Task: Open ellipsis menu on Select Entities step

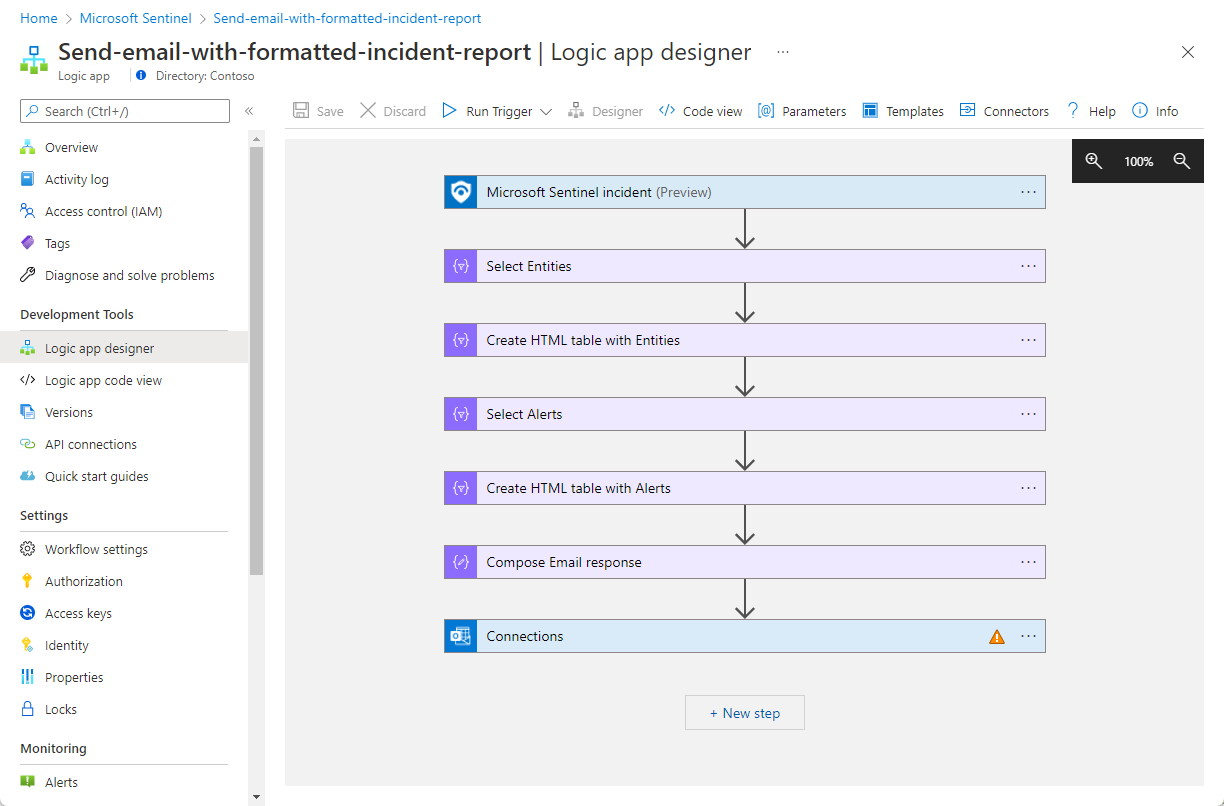Action: click(1028, 266)
